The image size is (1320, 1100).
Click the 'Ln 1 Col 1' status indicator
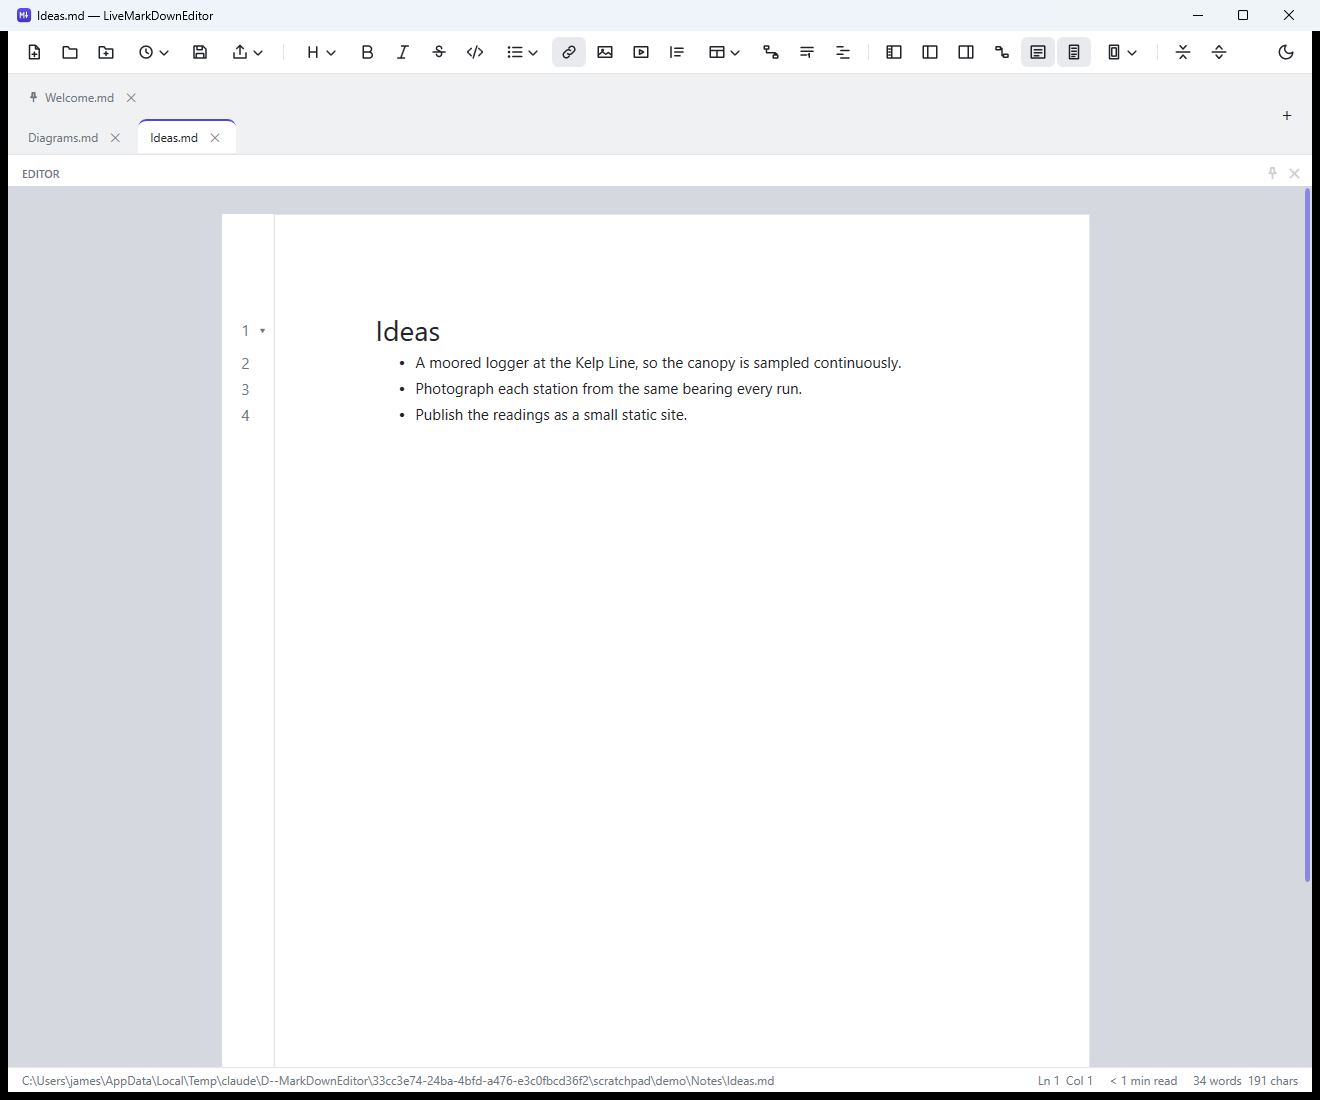pyautogui.click(x=1065, y=1081)
